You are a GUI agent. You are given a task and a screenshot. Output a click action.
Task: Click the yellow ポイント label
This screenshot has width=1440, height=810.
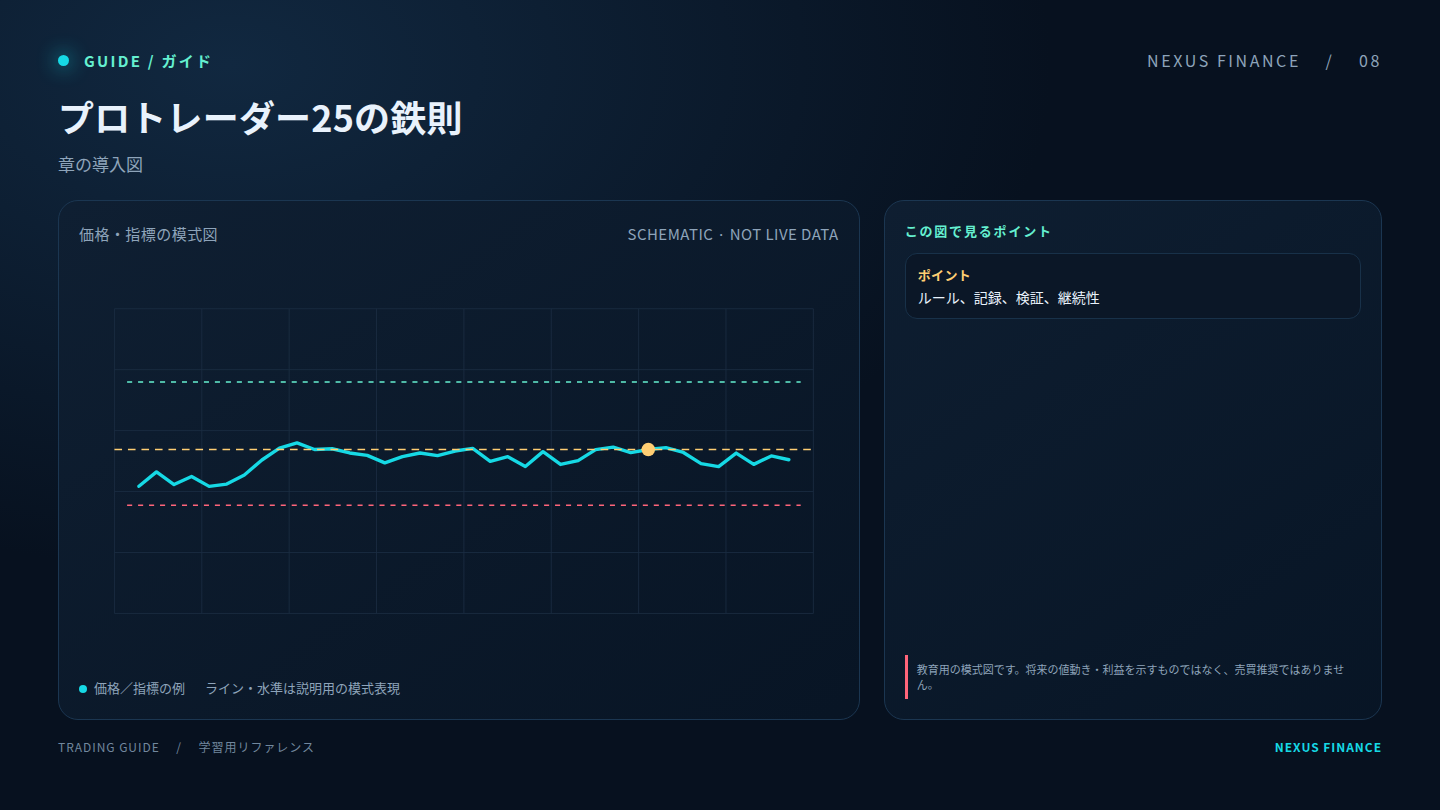click(x=944, y=276)
